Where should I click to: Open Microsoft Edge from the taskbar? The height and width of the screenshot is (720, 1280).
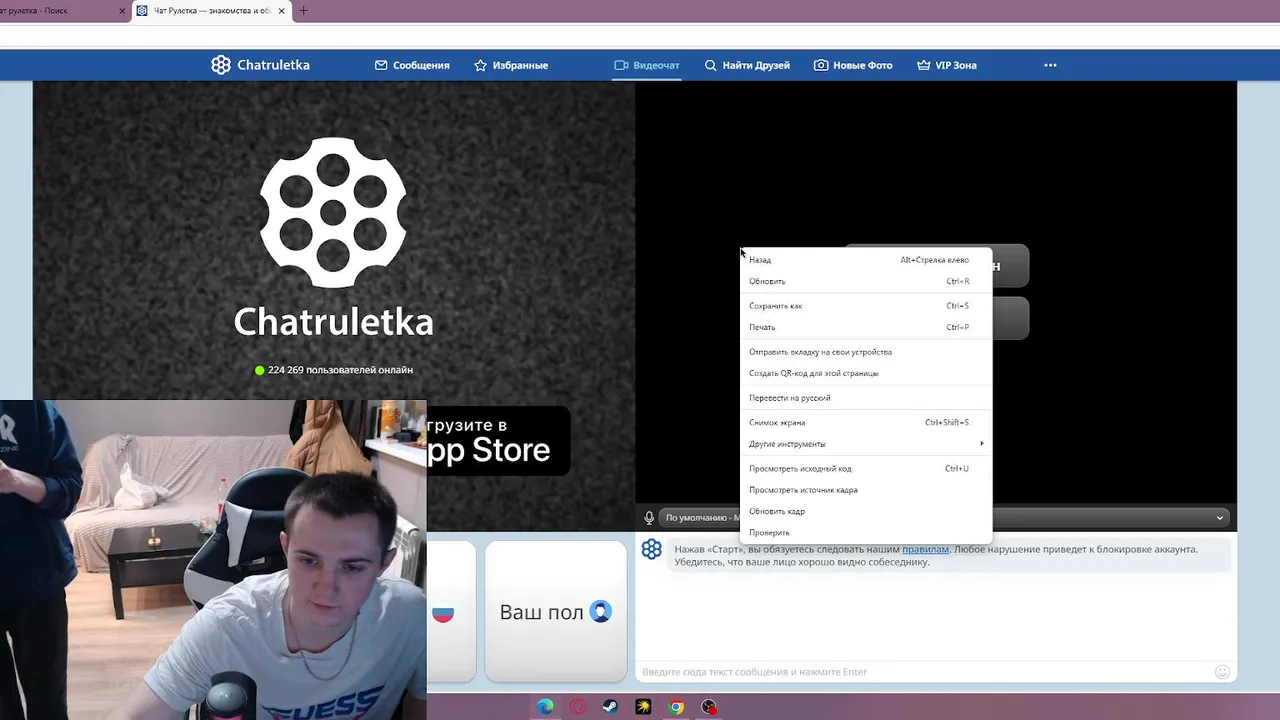545,707
